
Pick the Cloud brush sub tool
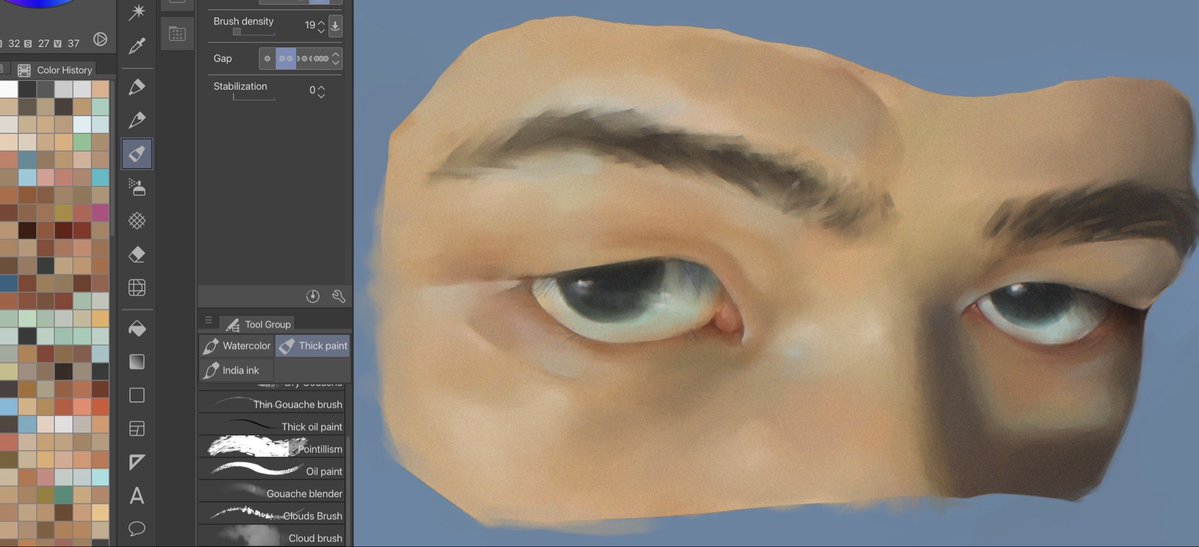tap(271, 537)
